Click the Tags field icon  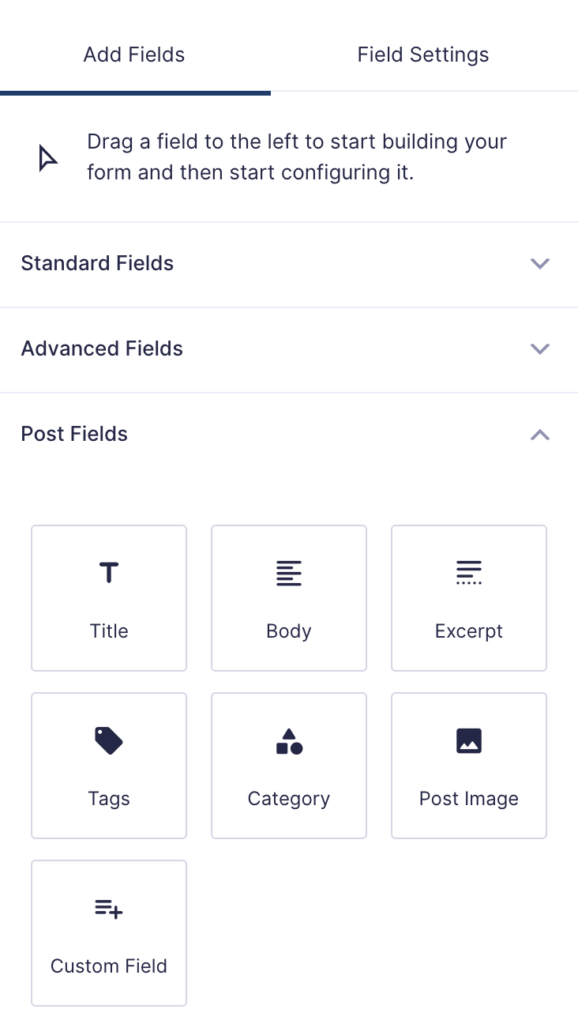(x=108, y=740)
